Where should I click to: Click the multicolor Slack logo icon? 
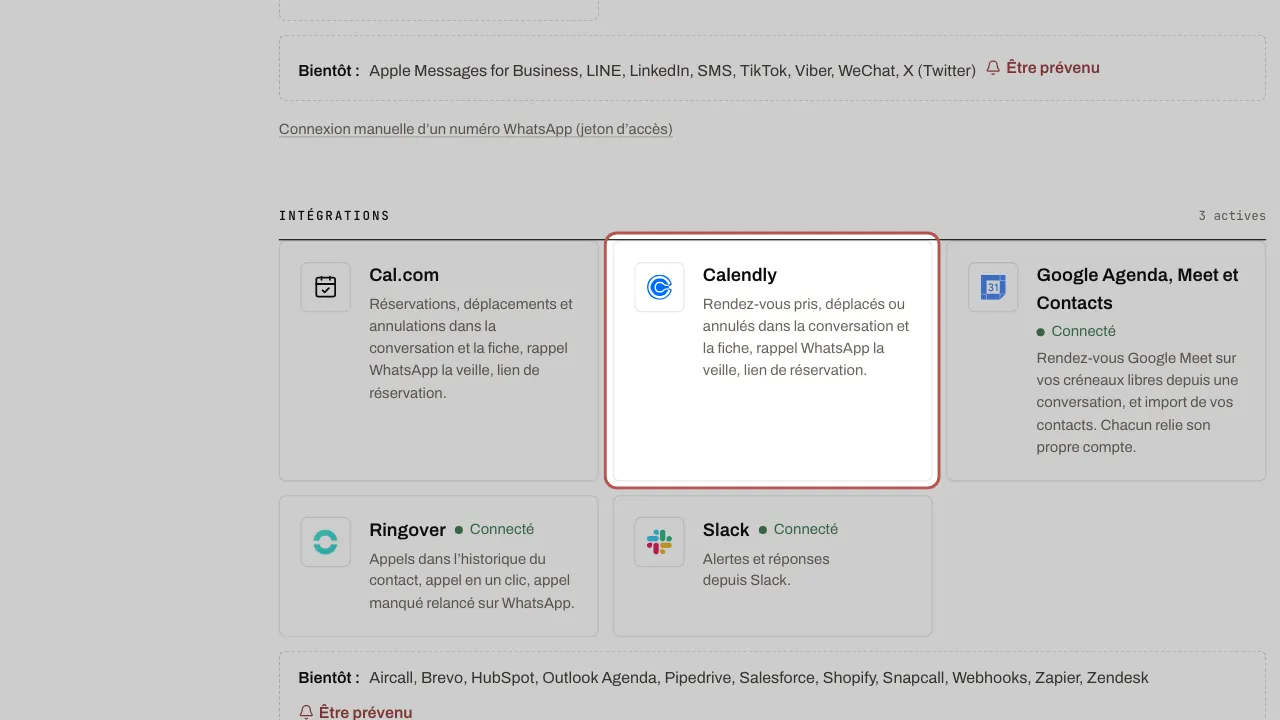tap(659, 542)
